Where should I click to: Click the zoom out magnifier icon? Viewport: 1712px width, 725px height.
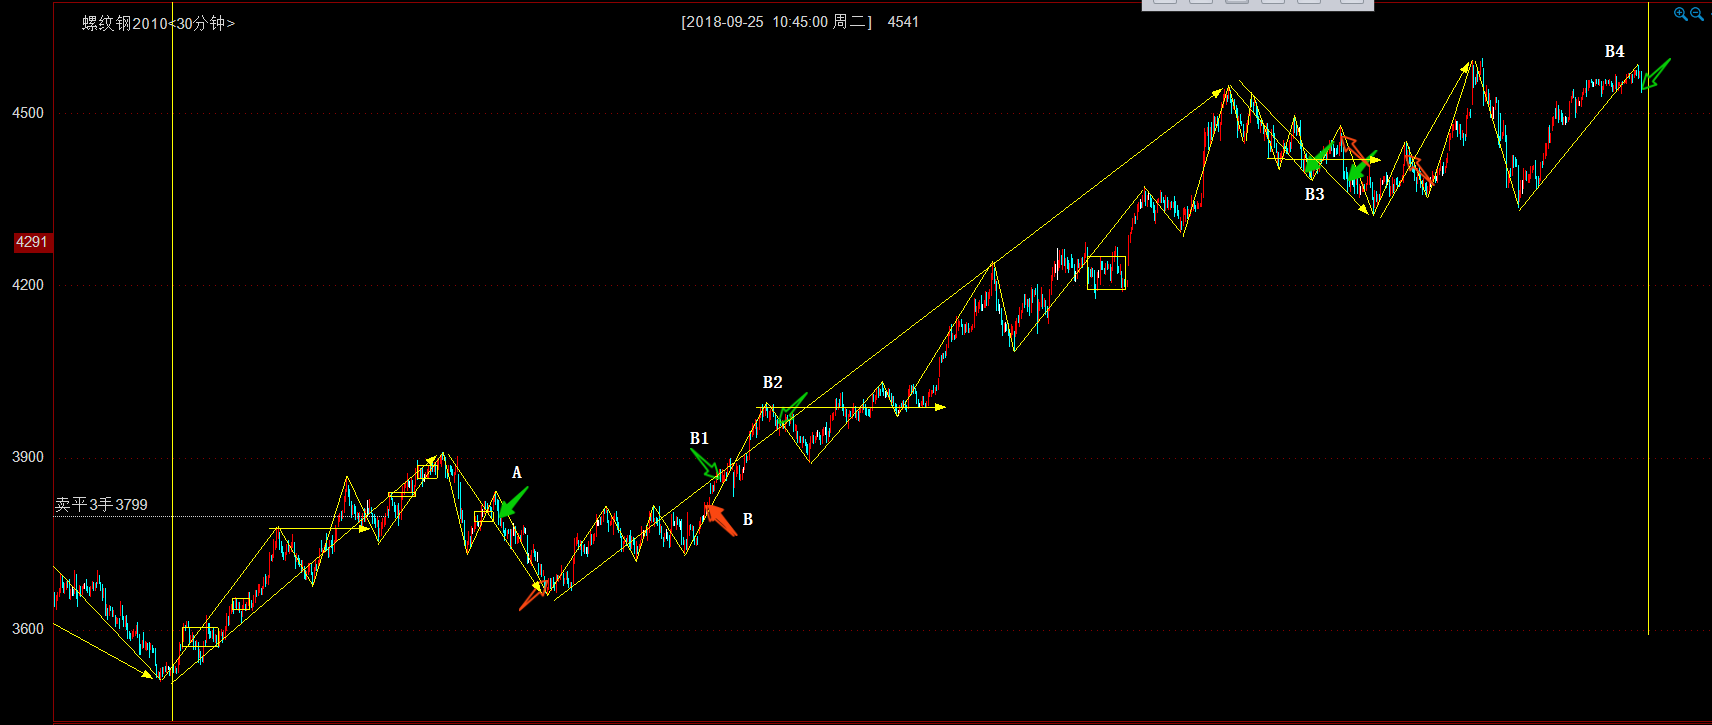click(x=1697, y=14)
